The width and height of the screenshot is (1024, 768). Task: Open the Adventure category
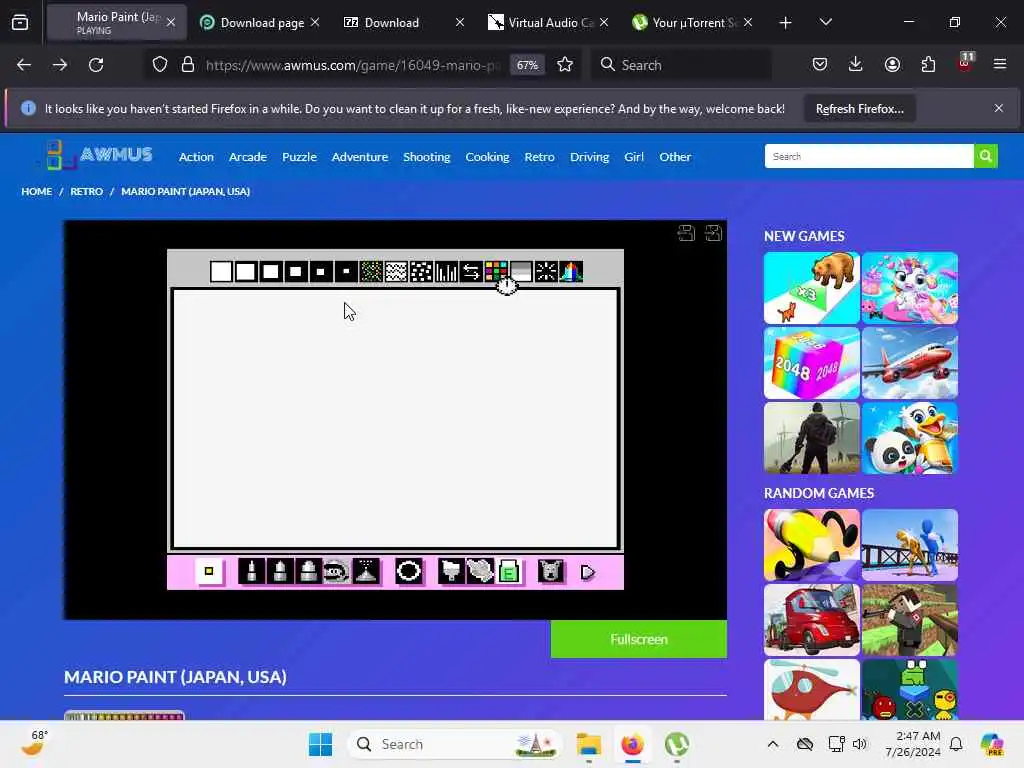click(360, 157)
